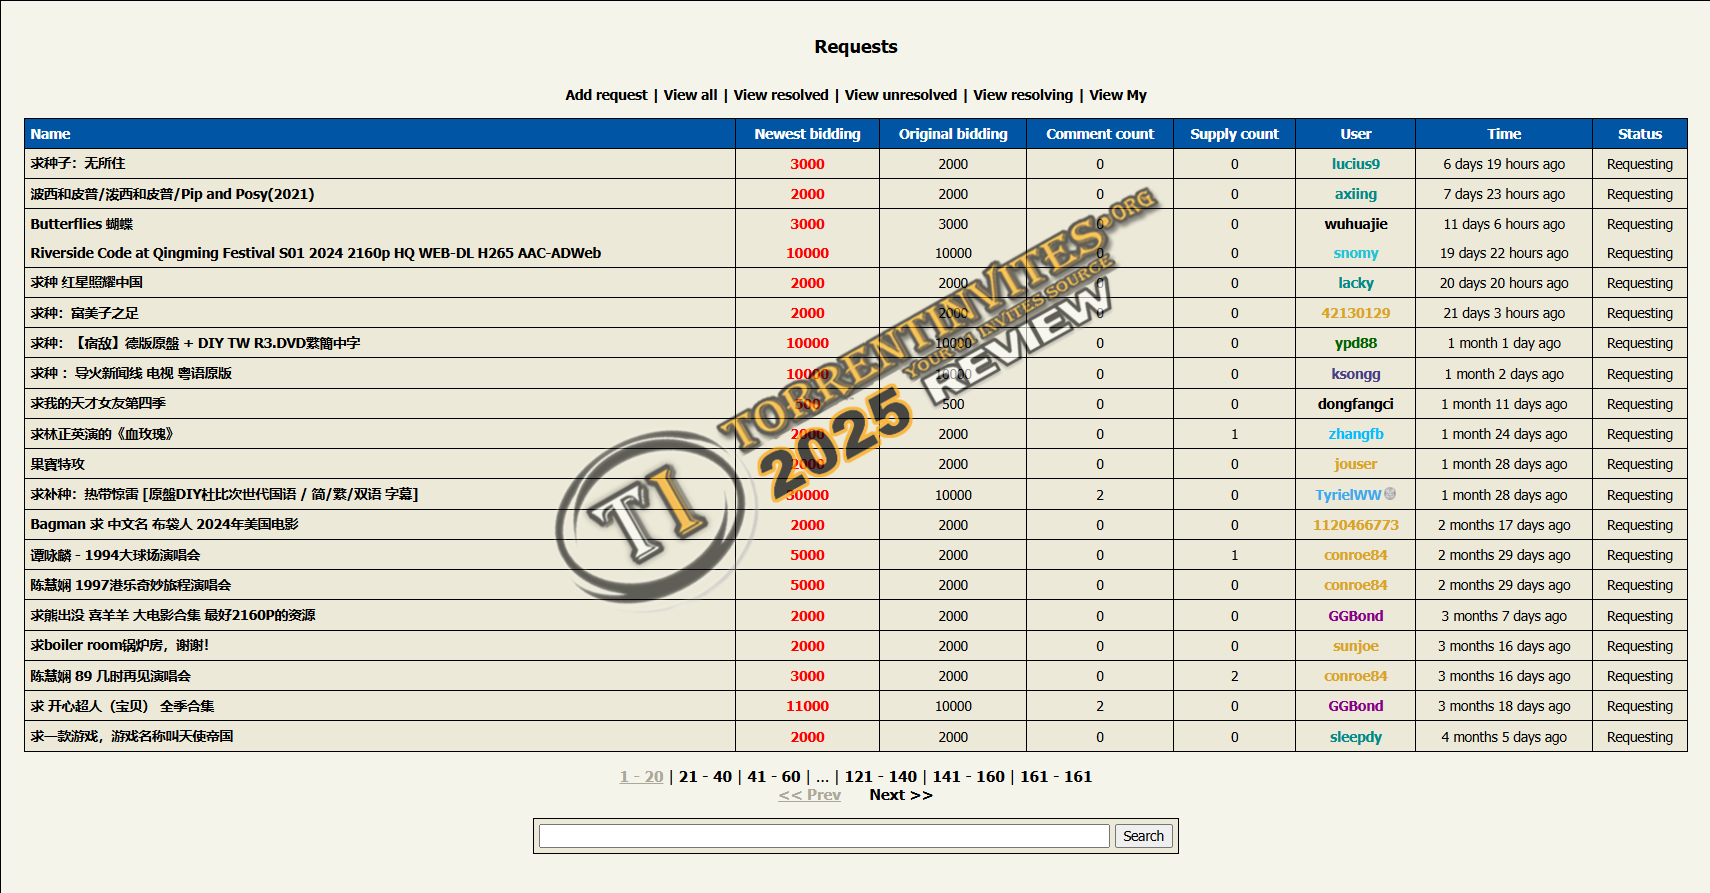Open user profile sleepdy
Image resolution: width=1710 pixels, height=893 pixels.
coord(1356,737)
